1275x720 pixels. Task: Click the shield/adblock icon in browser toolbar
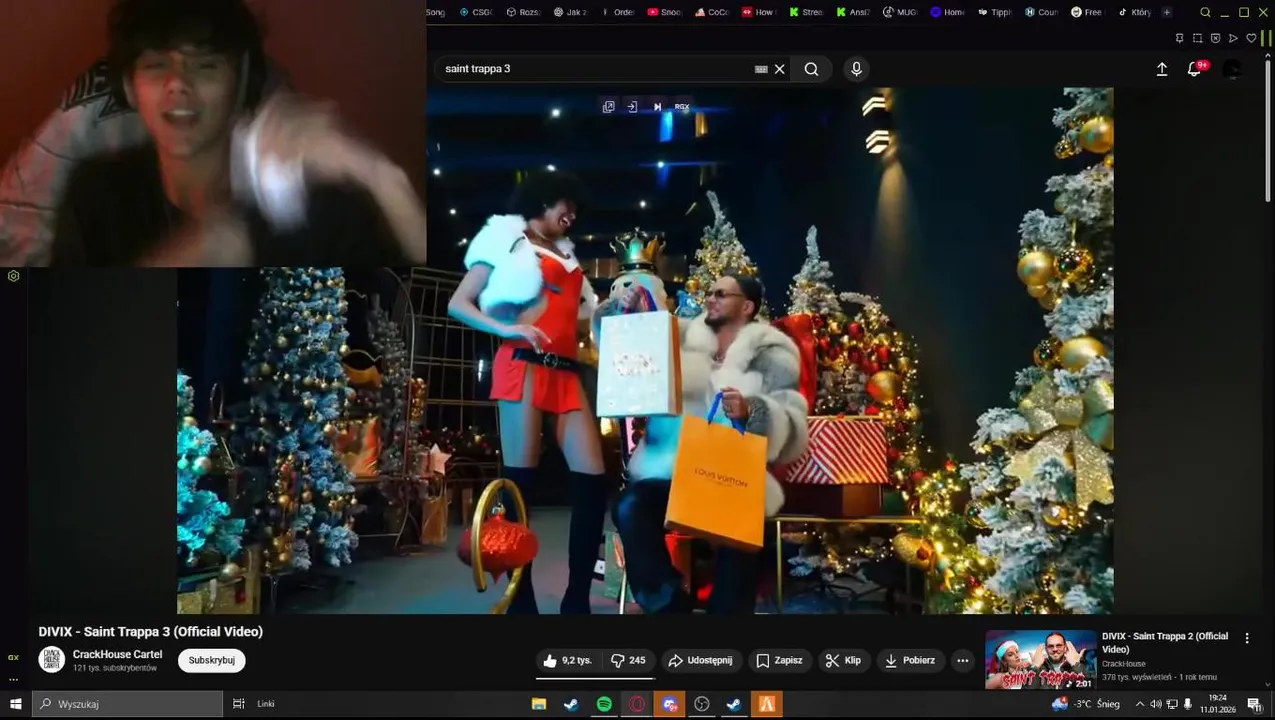pyautogui.click(x=1215, y=38)
